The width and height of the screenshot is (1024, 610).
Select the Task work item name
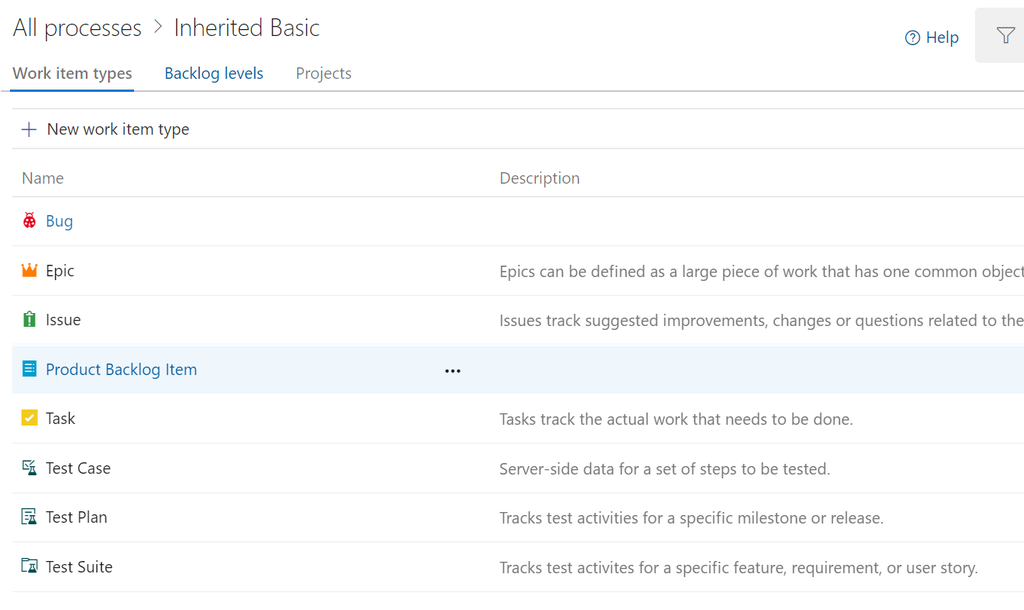(60, 419)
